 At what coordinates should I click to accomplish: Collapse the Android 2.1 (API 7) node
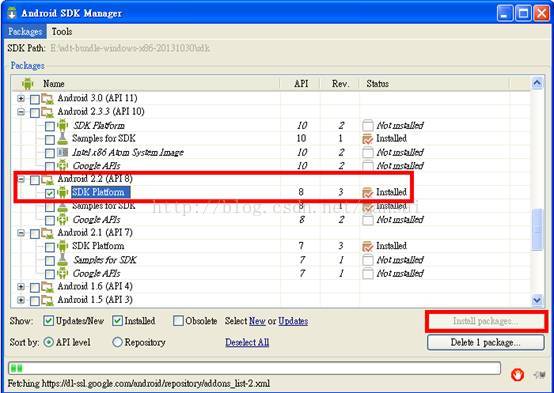(x=21, y=233)
